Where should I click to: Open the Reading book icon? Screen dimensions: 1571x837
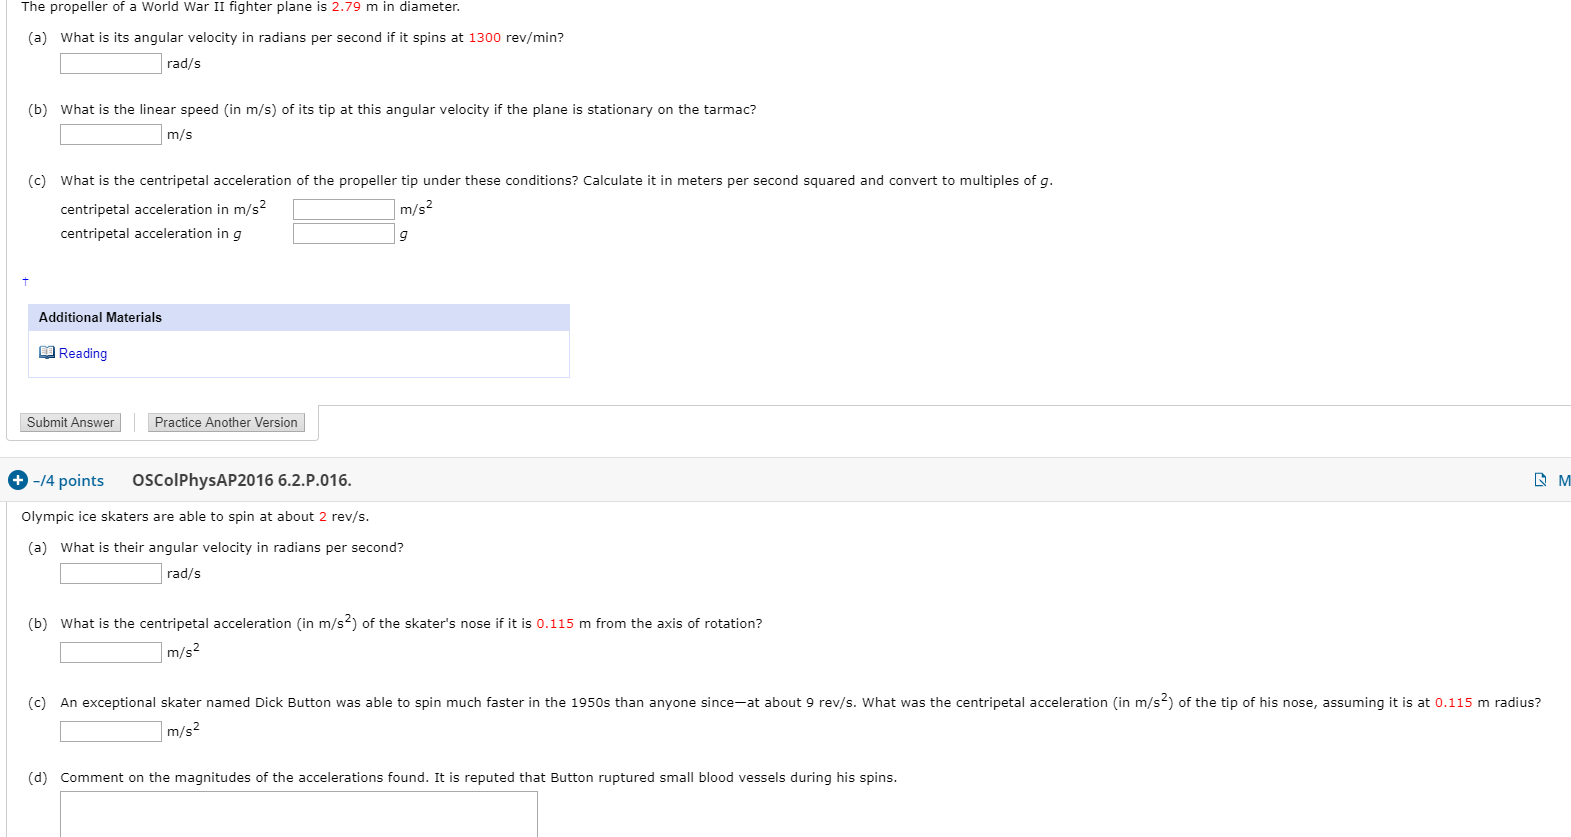click(x=47, y=353)
